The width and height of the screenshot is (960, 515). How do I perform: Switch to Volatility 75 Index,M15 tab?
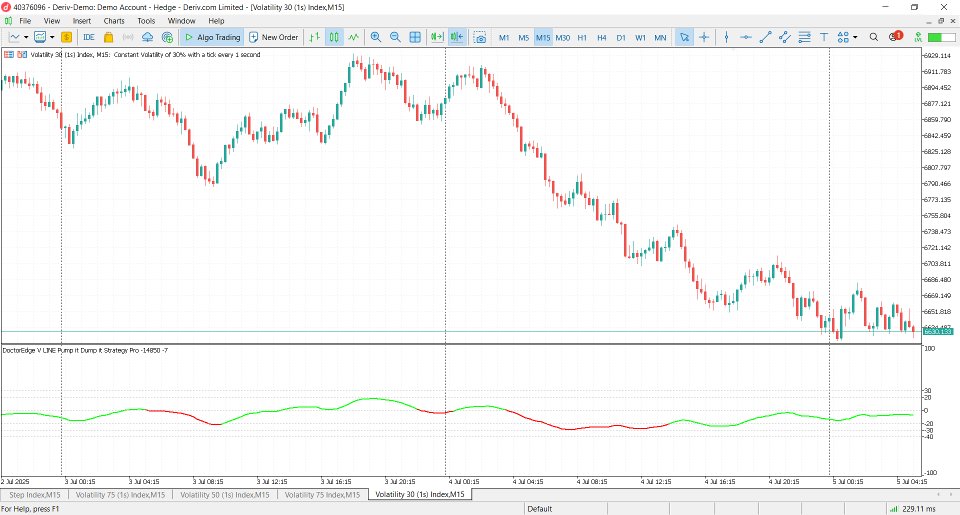pyautogui.click(x=323, y=495)
